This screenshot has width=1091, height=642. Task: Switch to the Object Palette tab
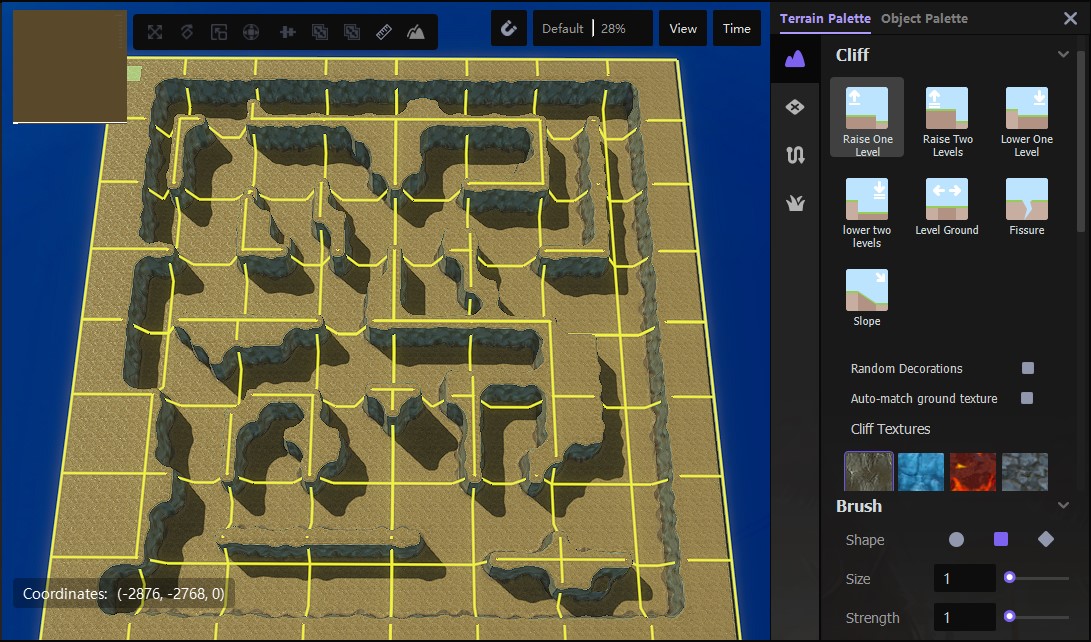(924, 18)
